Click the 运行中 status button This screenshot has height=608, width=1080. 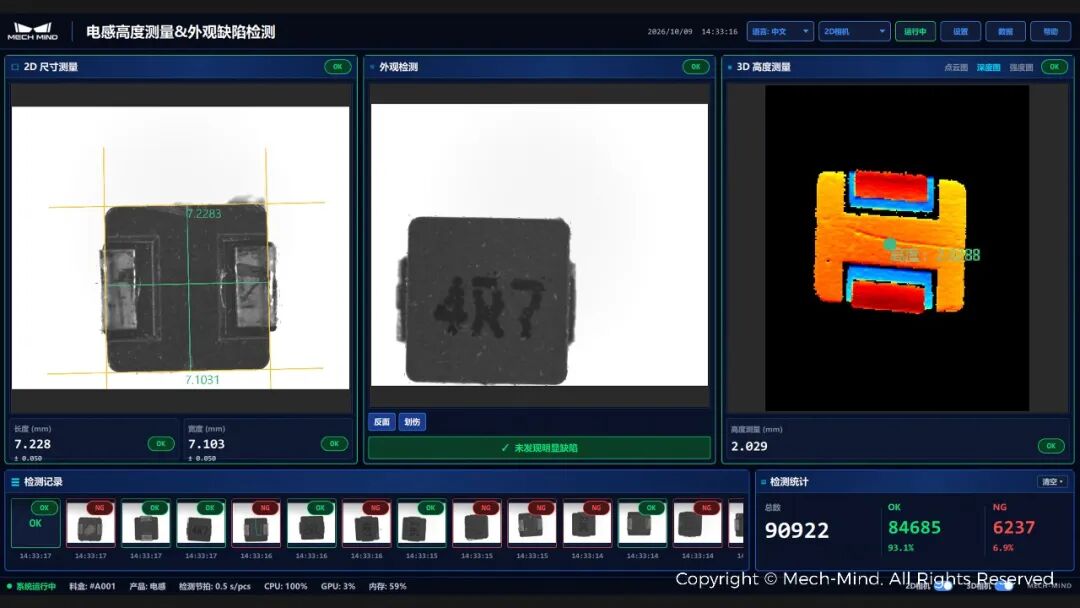click(915, 32)
